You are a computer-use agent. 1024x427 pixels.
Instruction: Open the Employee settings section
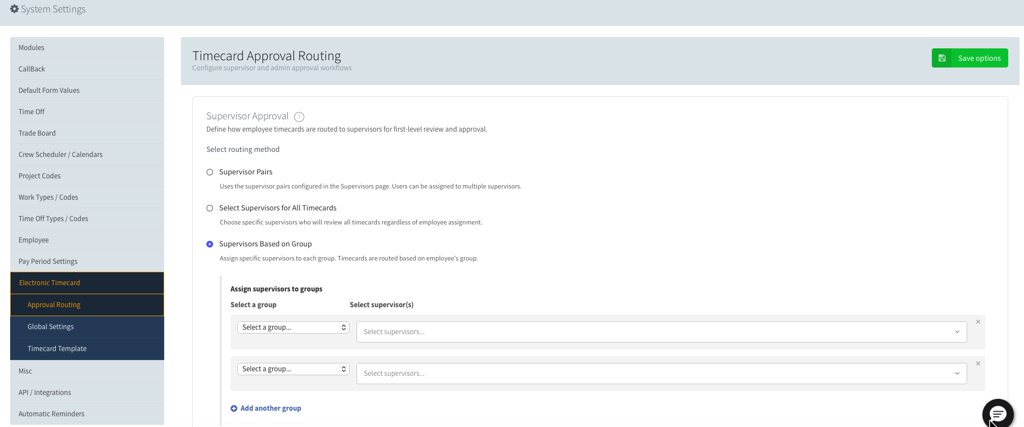87,240
